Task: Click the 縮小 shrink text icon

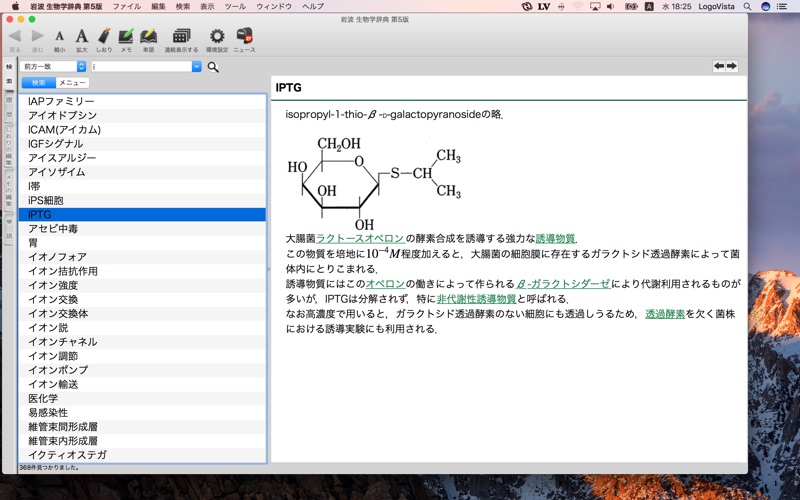Action: coord(59,38)
